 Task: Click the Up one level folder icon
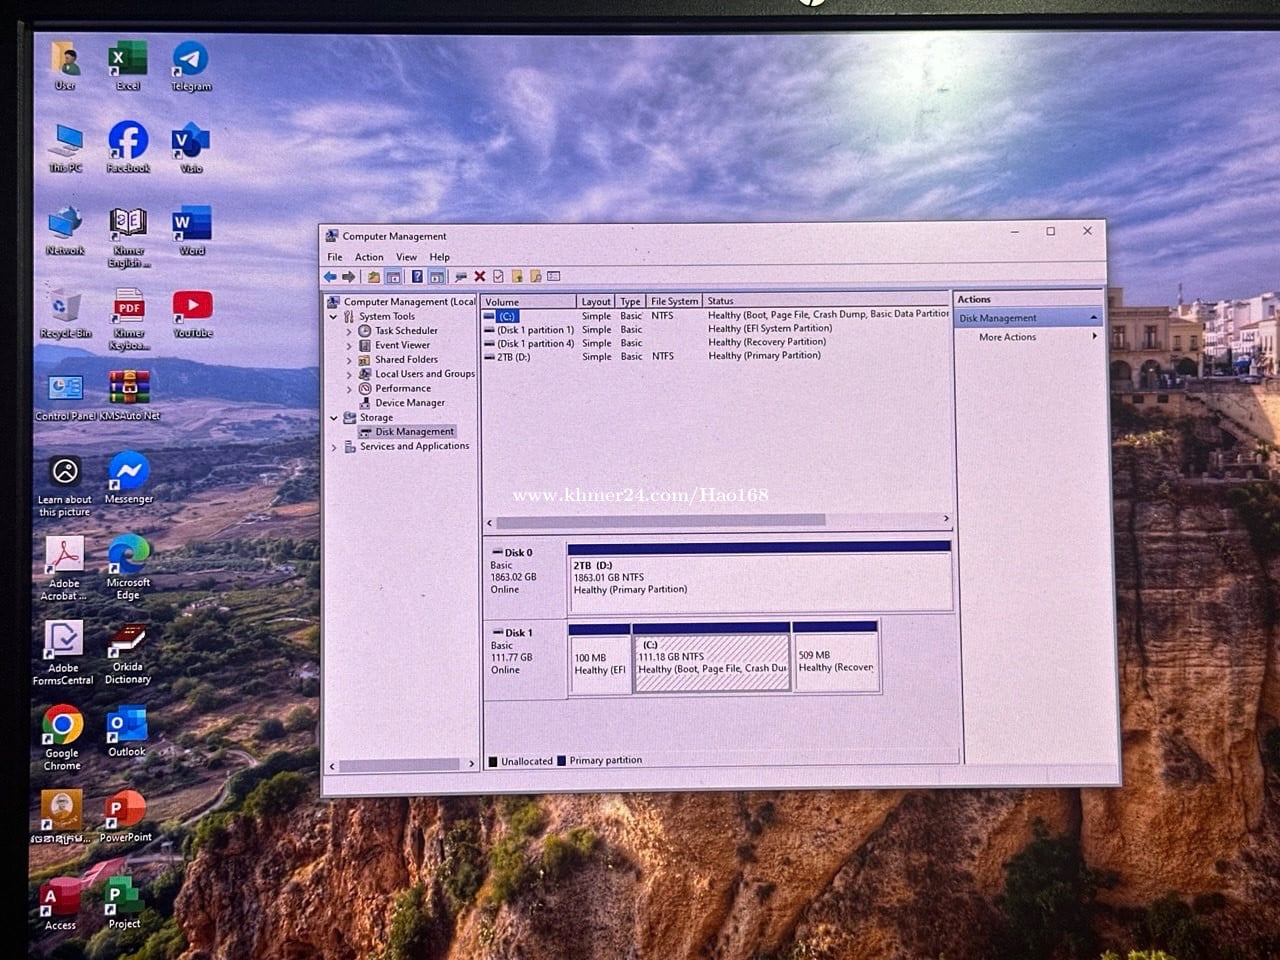click(x=373, y=277)
